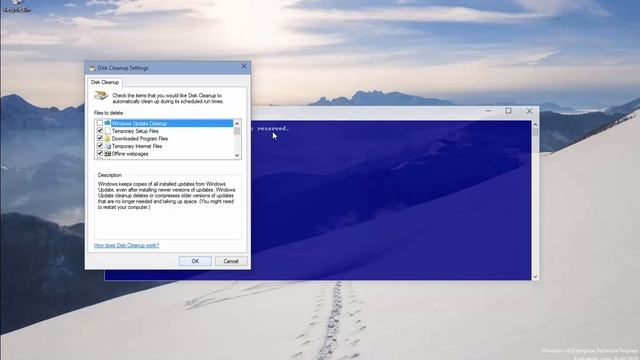640x360 pixels.
Task: Click the file list scroll down arrow
Action: tap(237, 155)
